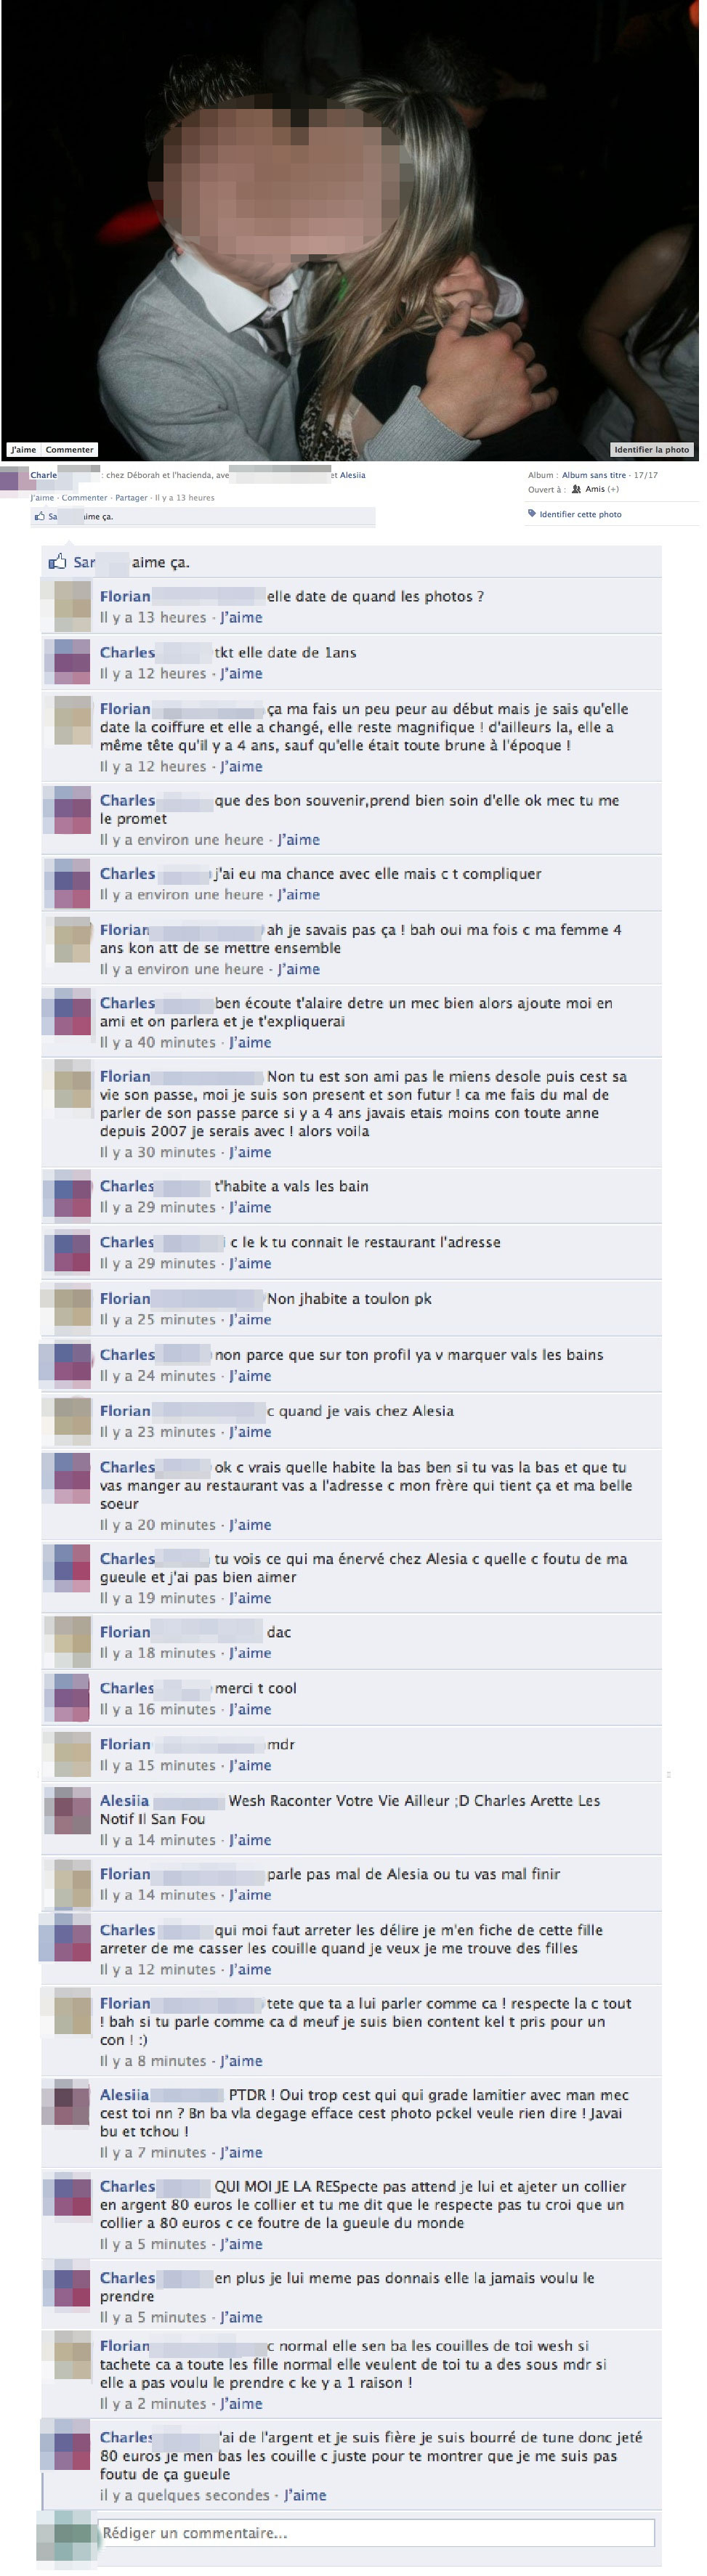Open the 'Album sans titre' album link
The width and height of the screenshot is (707, 2576).
pos(594,475)
